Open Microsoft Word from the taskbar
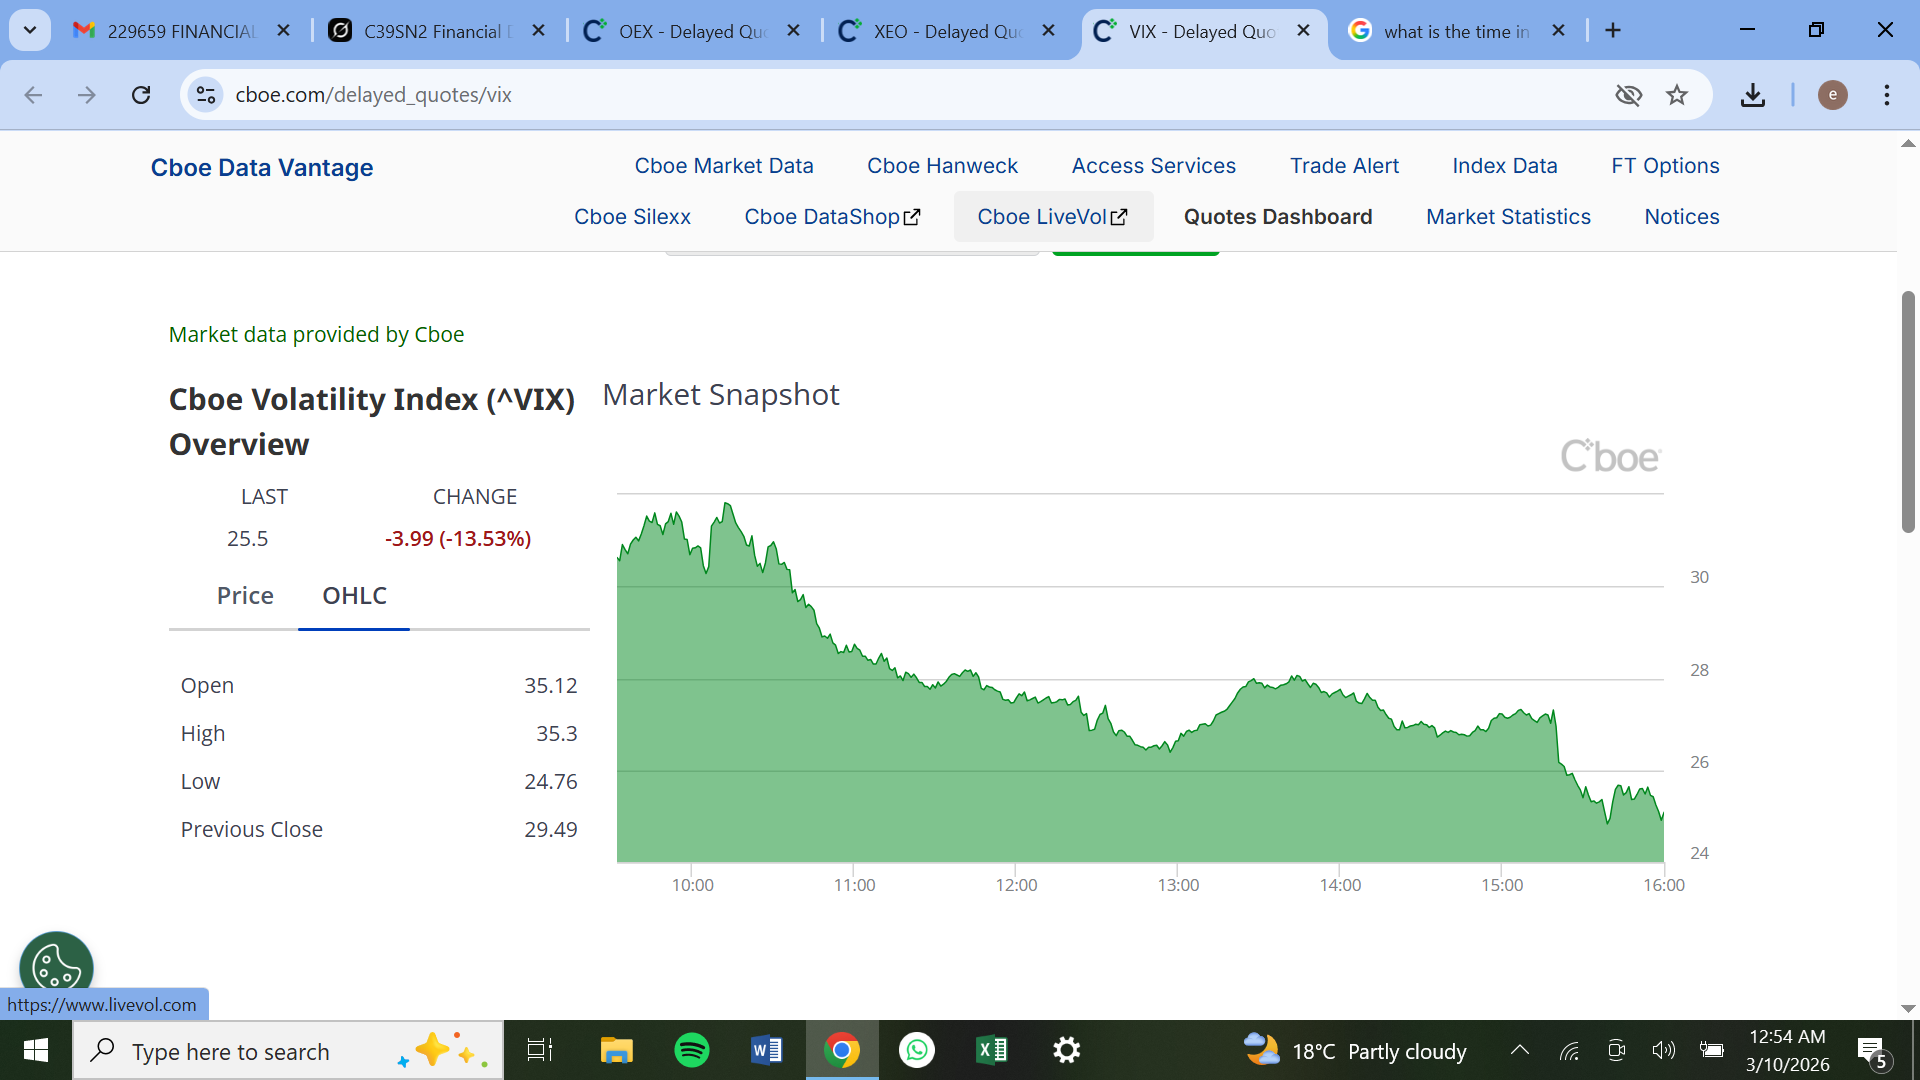1920x1080 pixels. (x=767, y=1050)
